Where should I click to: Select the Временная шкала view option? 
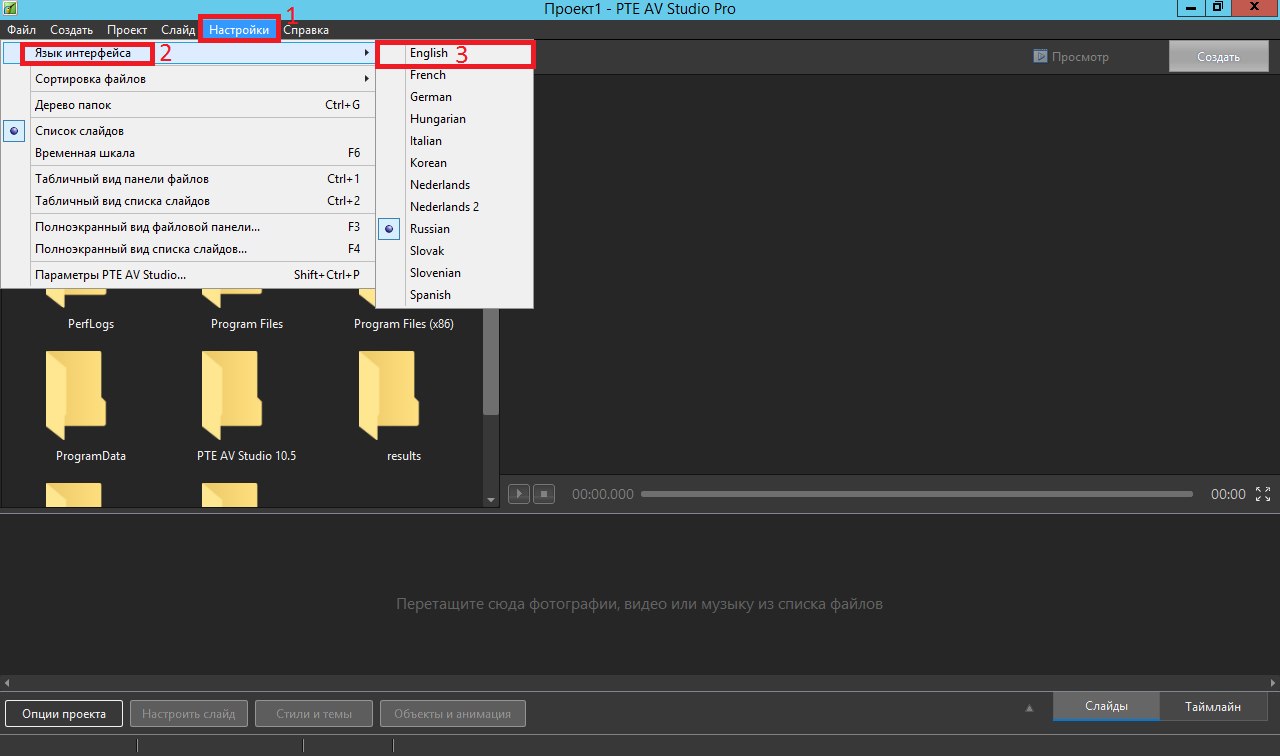pos(188,153)
